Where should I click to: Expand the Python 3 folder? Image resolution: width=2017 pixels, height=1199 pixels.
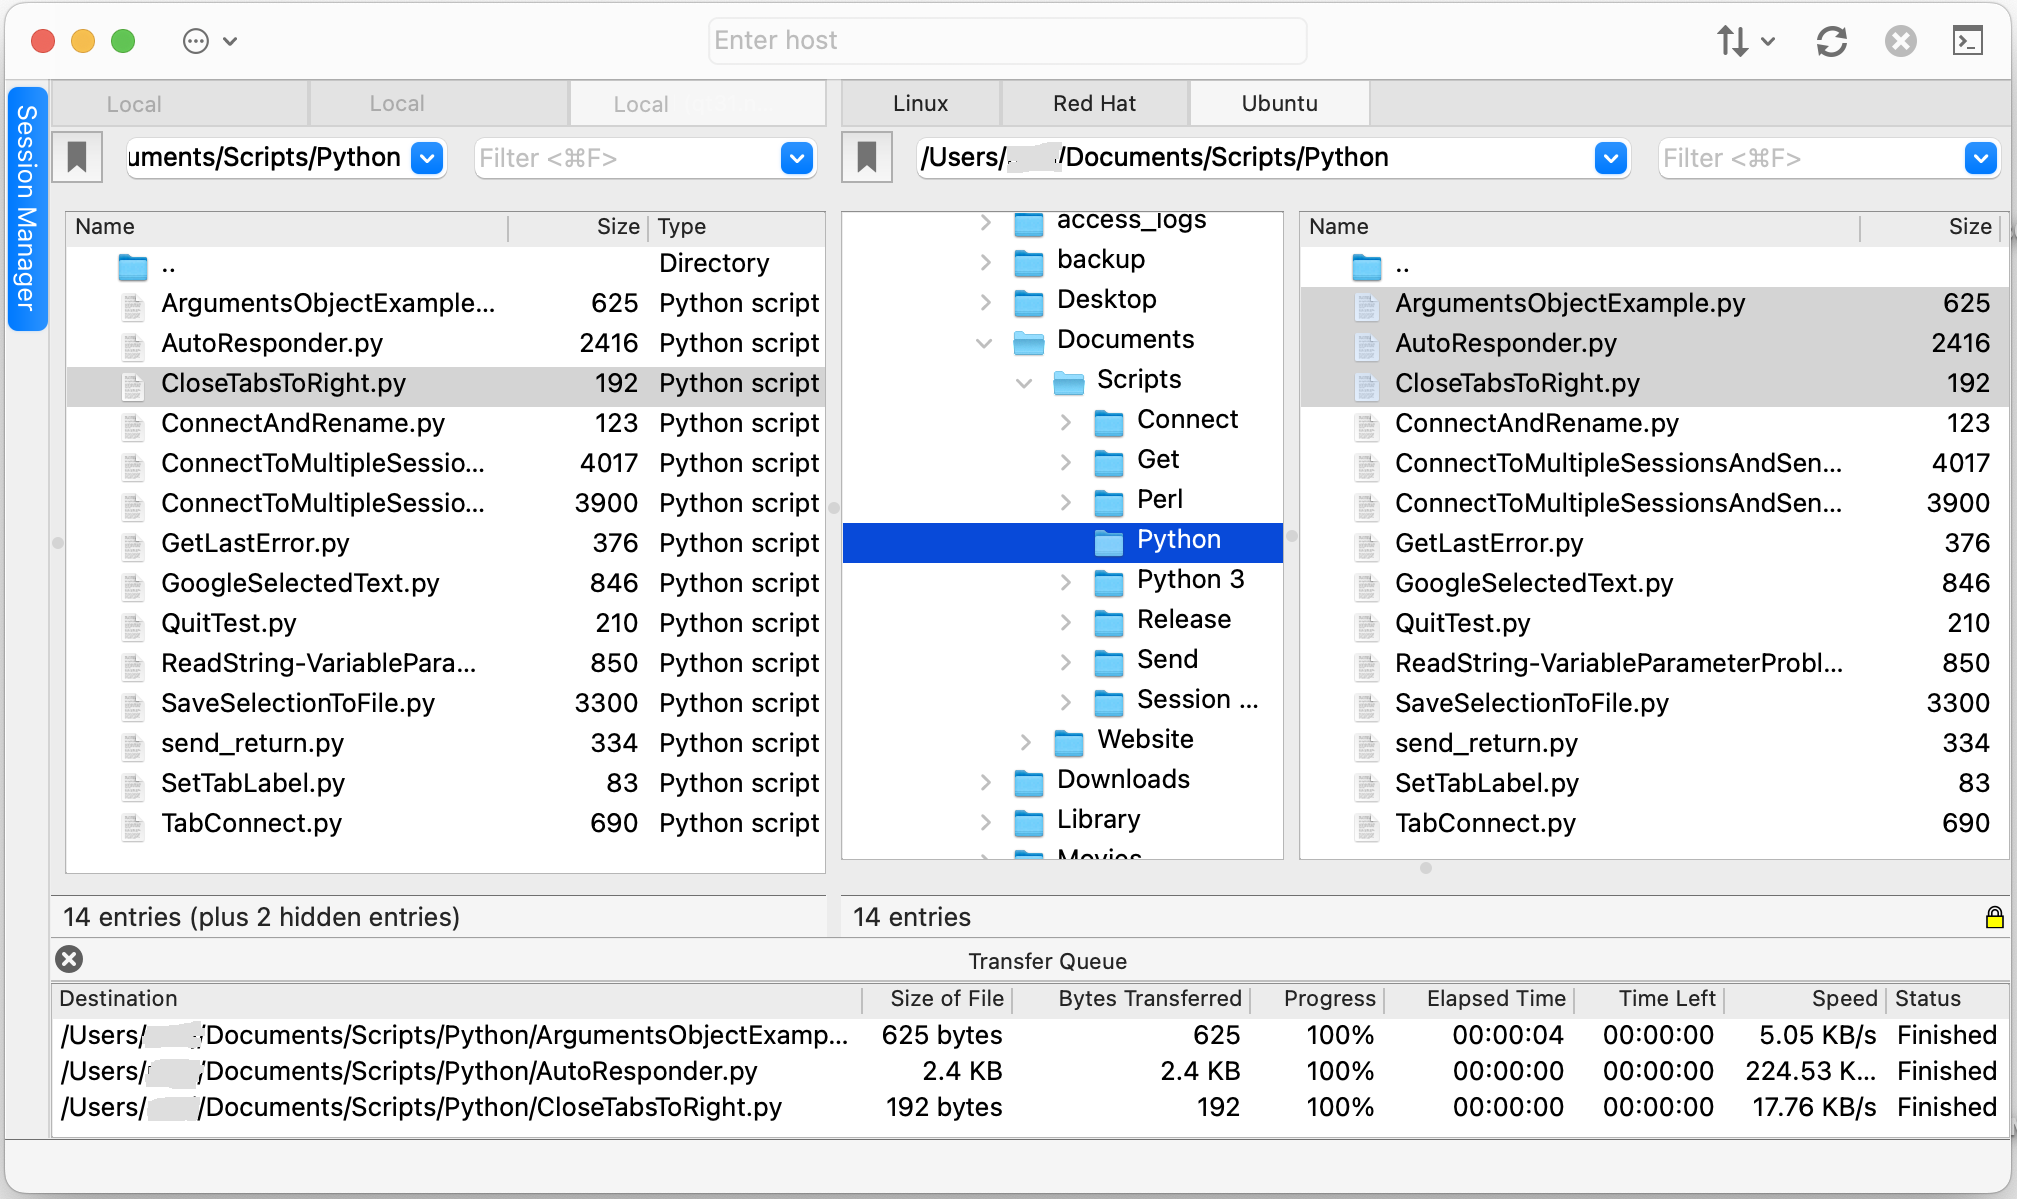point(1065,581)
